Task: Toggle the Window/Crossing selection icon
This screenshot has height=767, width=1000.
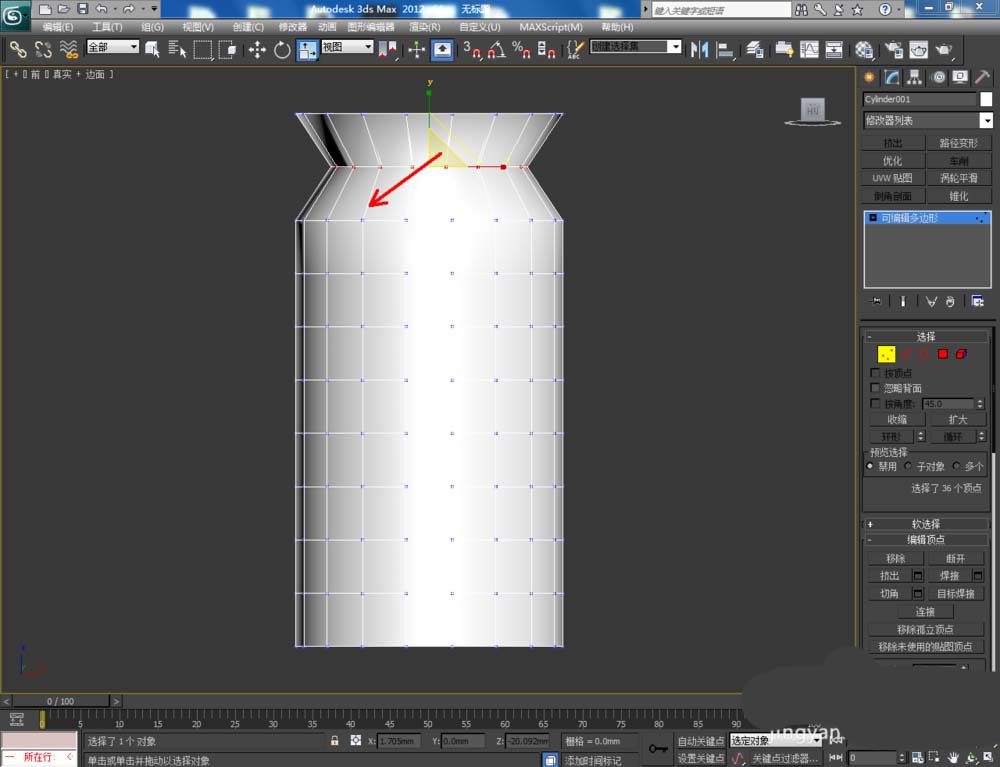Action: coord(228,50)
